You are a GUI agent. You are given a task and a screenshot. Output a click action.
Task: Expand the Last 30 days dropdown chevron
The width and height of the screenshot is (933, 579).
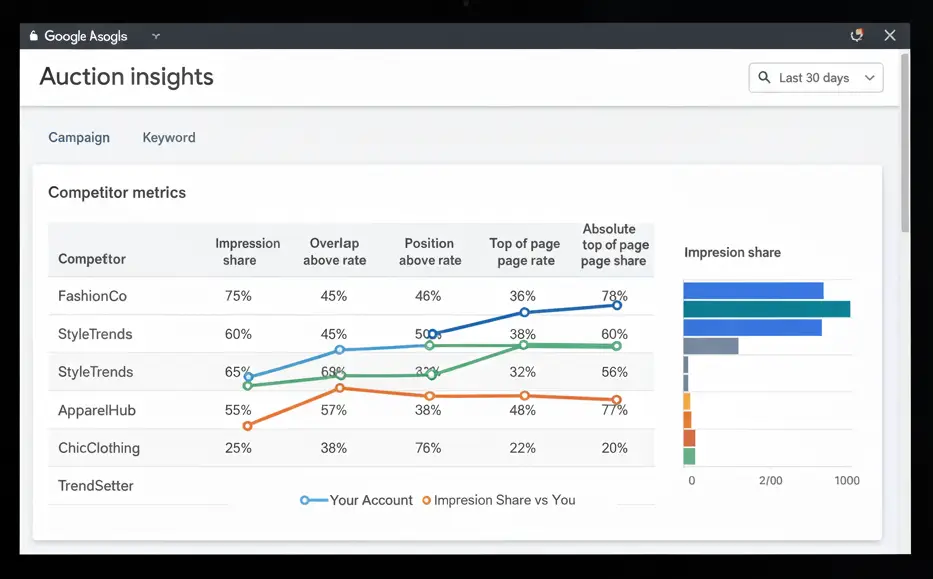click(x=869, y=78)
